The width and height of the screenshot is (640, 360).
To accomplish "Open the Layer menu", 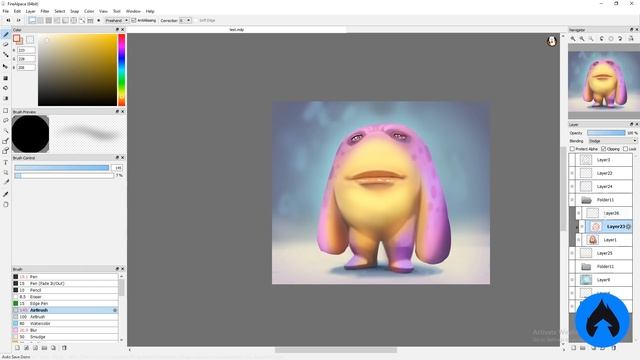I will pos(31,11).
